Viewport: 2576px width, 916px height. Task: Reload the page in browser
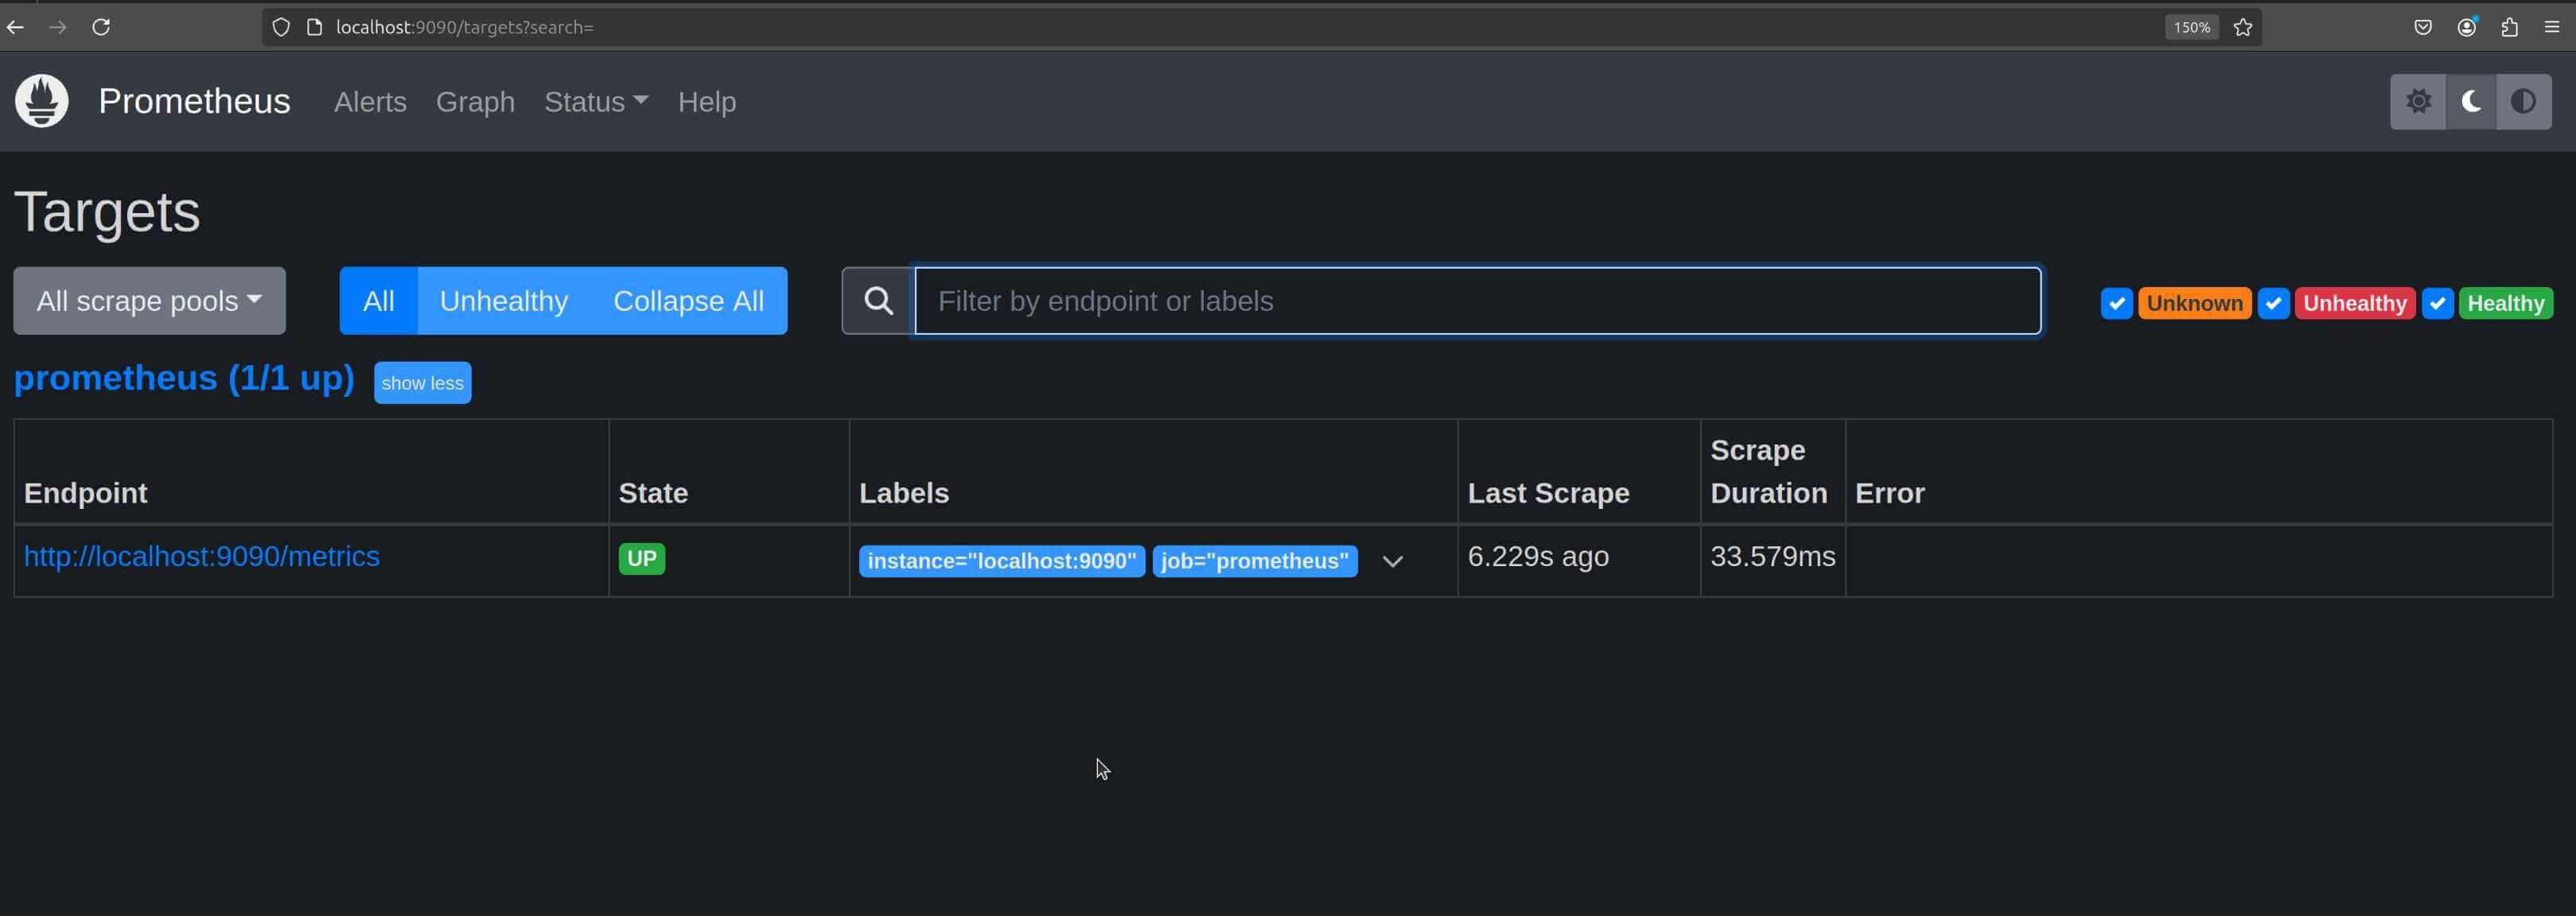point(101,27)
